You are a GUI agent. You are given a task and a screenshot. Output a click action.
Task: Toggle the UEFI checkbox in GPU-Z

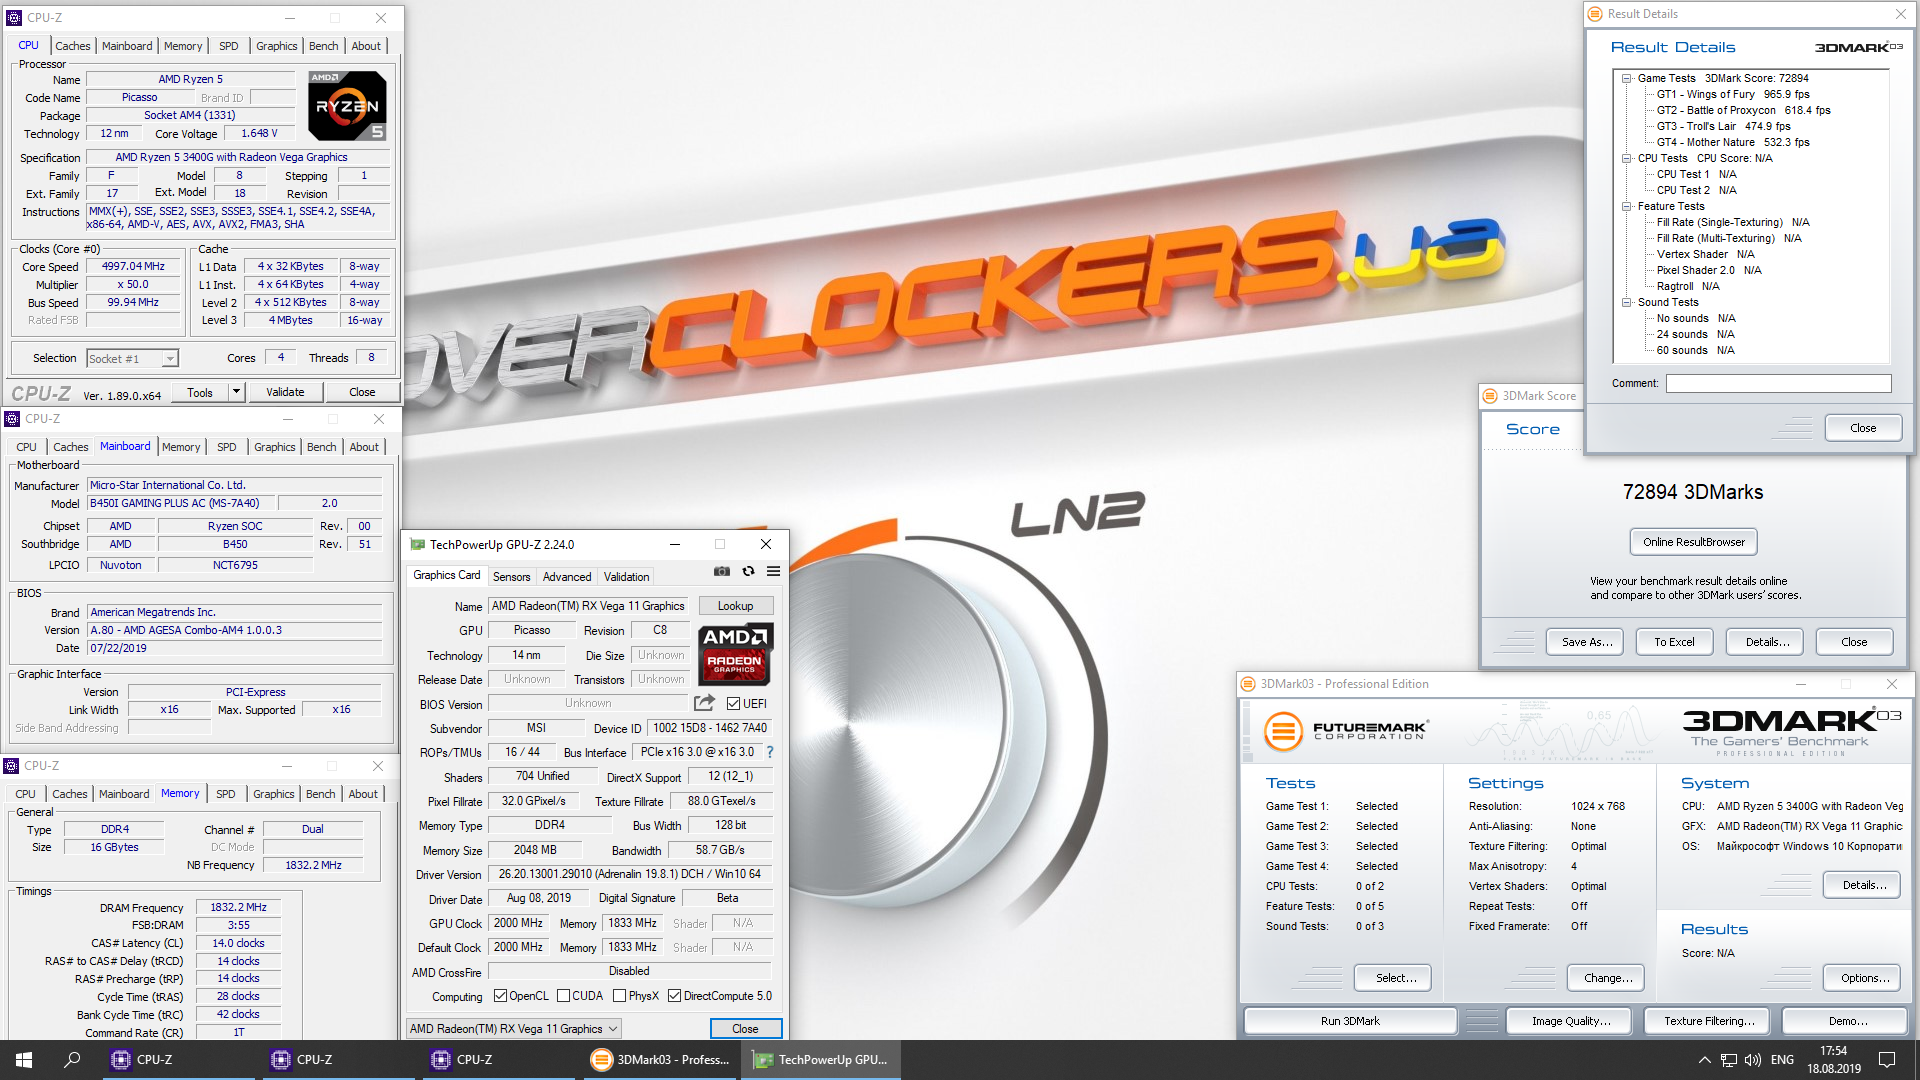click(733, 704)
